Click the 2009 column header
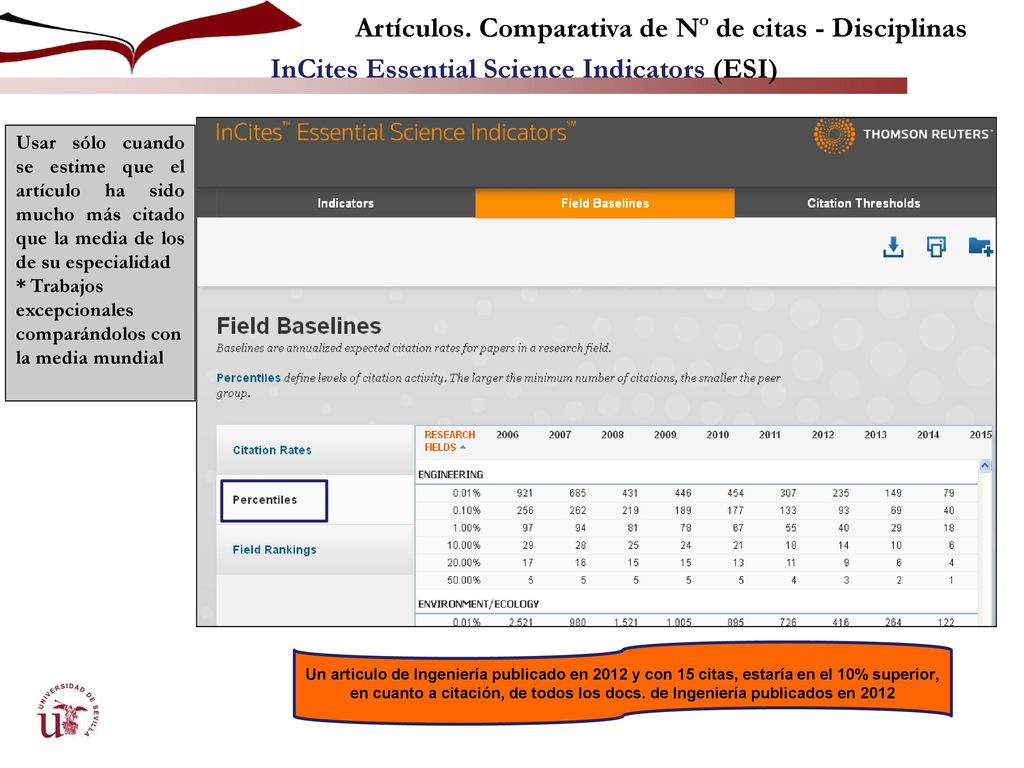The height and width of the screenshot is (768, 1024). [665, 435]
